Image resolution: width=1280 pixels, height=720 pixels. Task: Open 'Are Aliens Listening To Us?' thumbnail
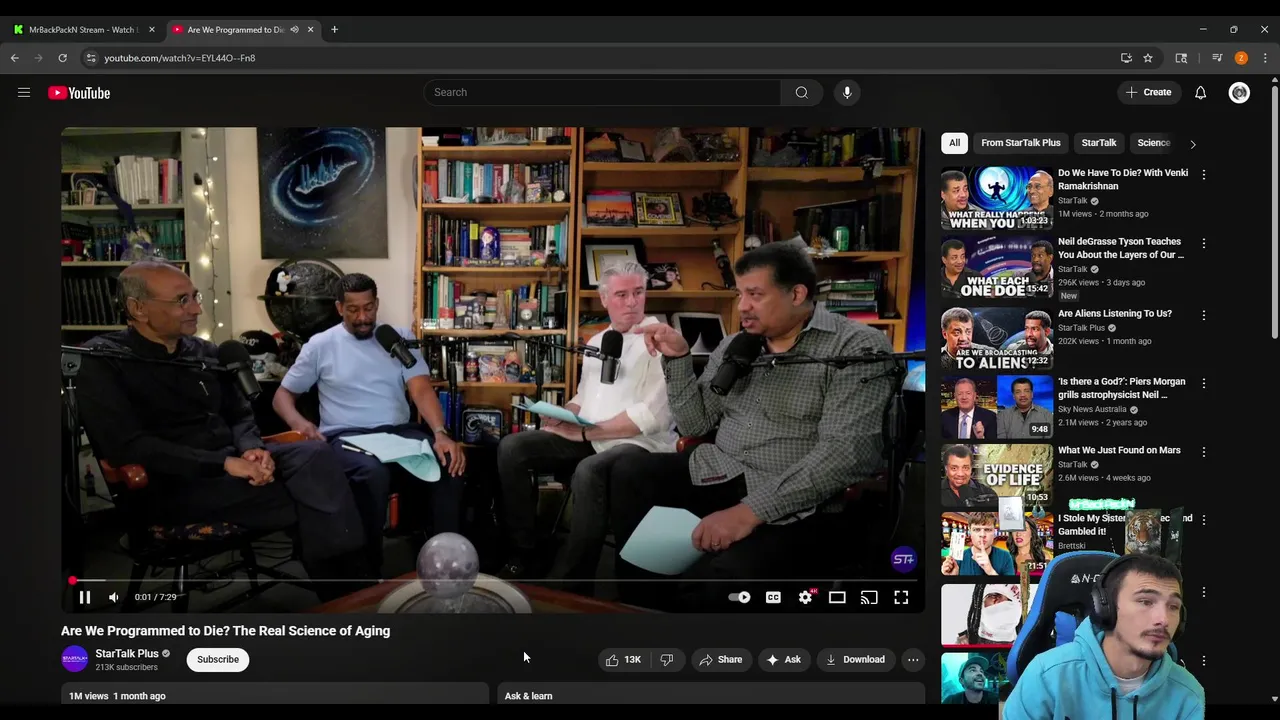pos(997,339)
